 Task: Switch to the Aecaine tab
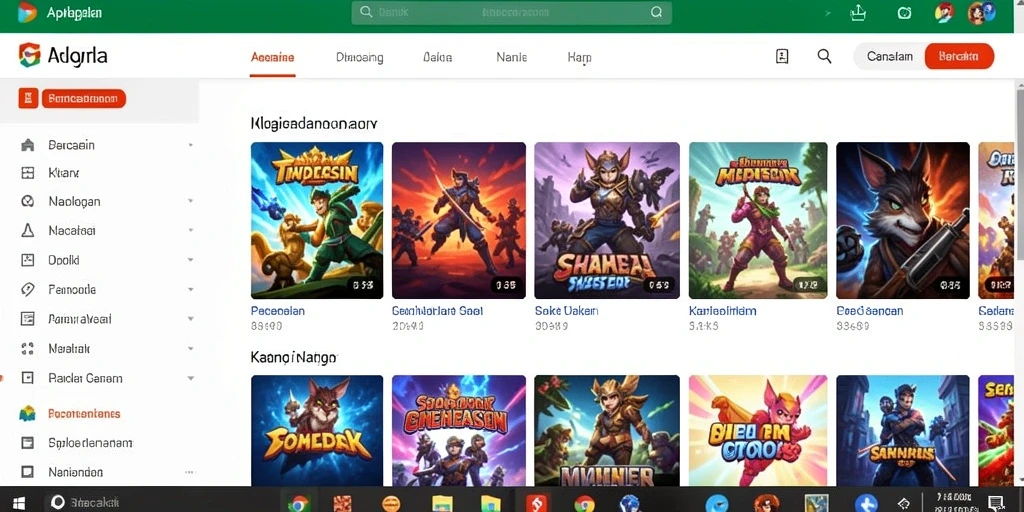click(x=272, y=57)
